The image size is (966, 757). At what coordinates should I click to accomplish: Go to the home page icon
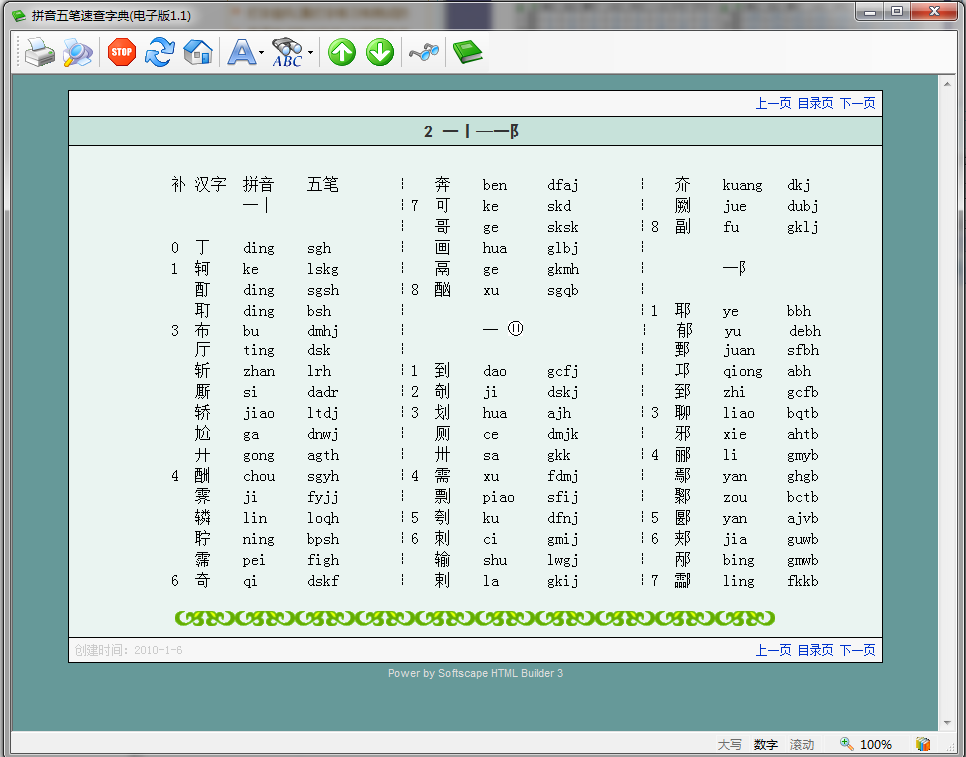click(198, 52)
